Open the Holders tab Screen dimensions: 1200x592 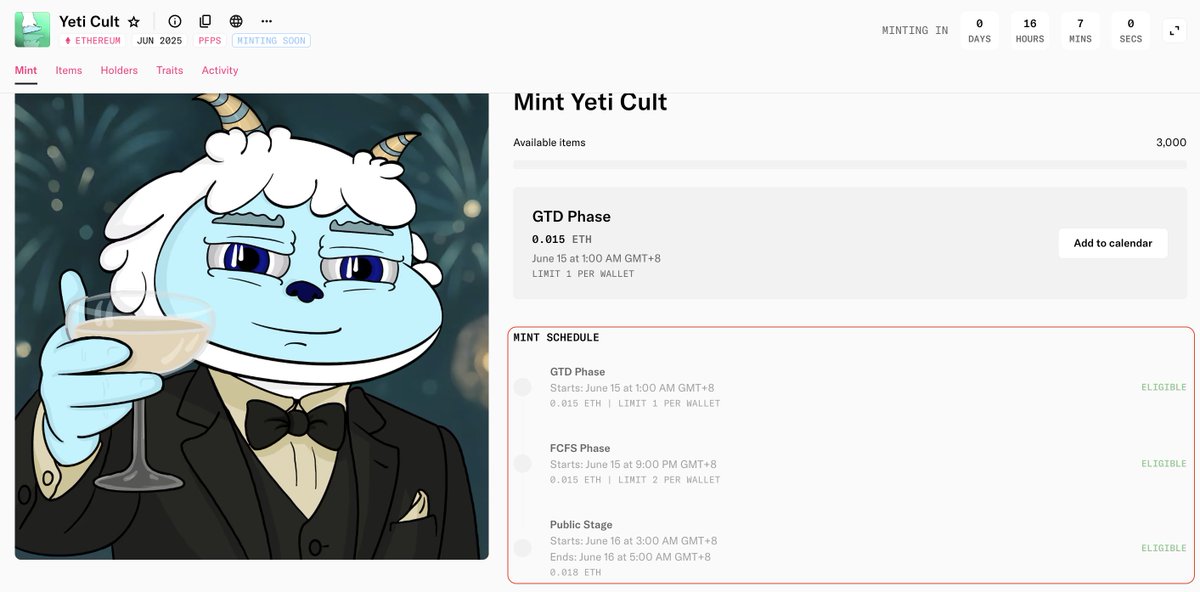pos(119,70)
